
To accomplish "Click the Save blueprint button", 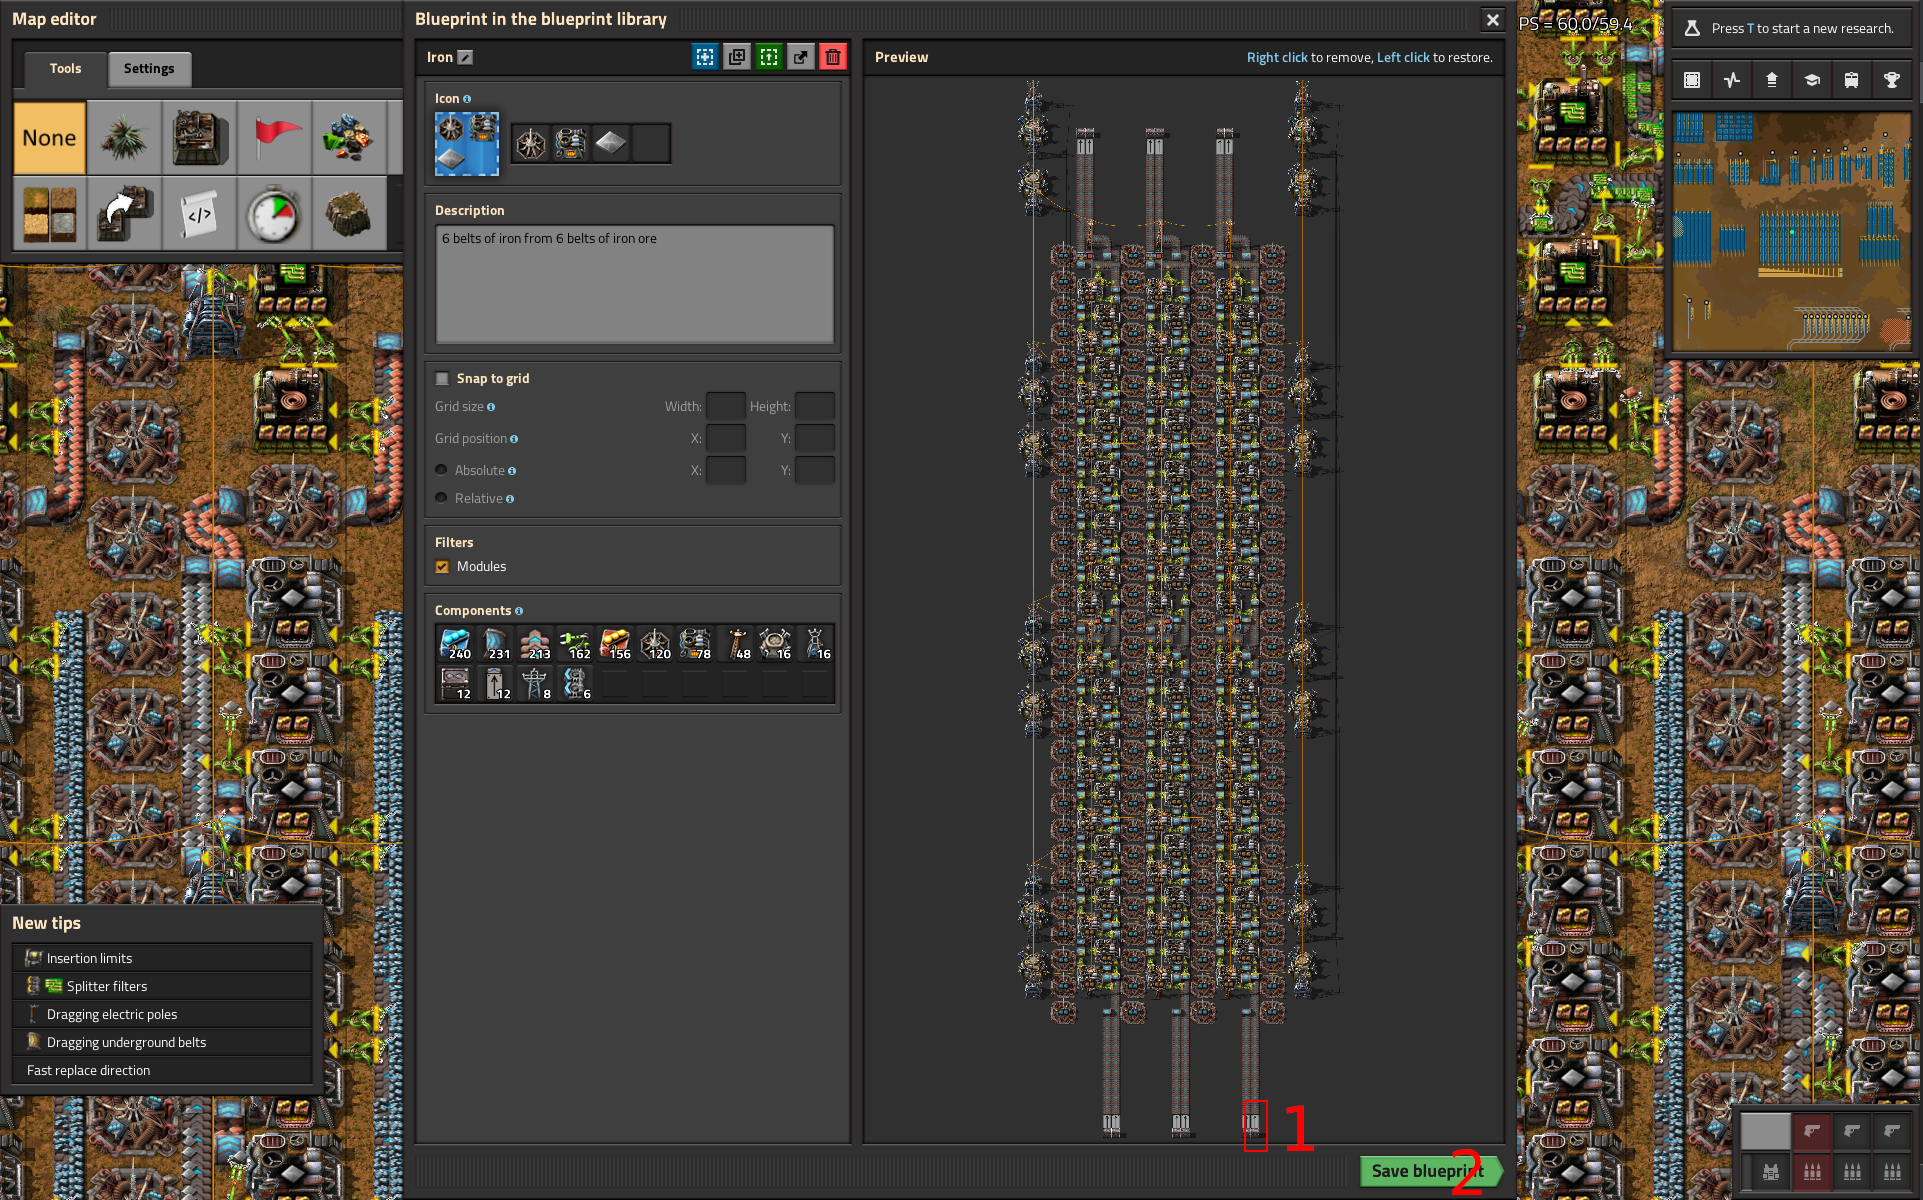I will coord(1431,1171).
